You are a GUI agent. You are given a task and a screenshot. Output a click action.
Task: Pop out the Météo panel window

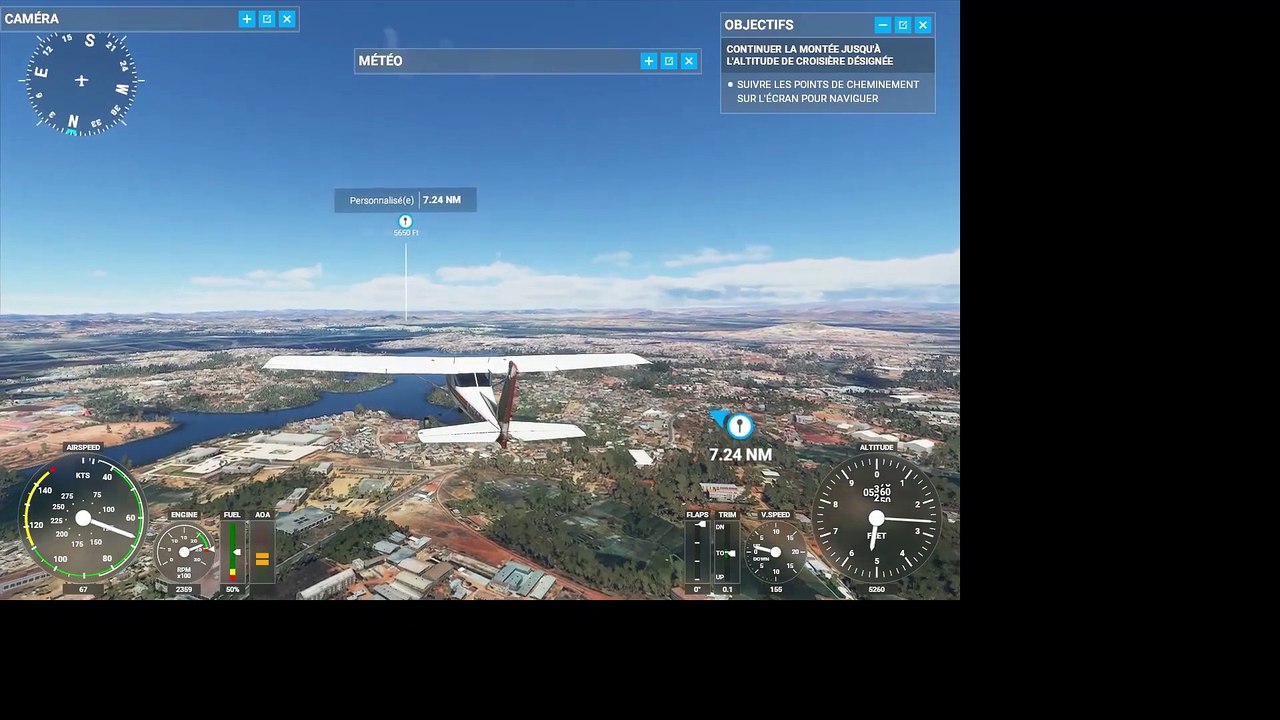click(669, 61)
